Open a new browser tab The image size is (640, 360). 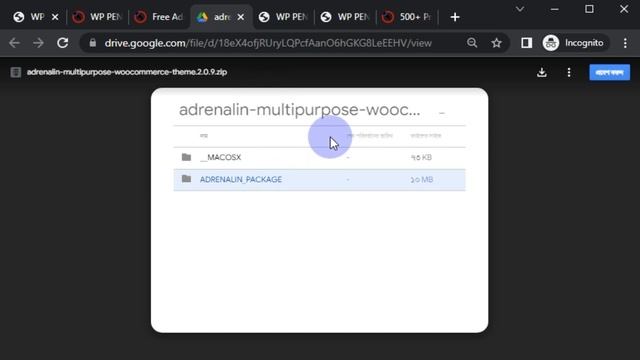(455, 17)
